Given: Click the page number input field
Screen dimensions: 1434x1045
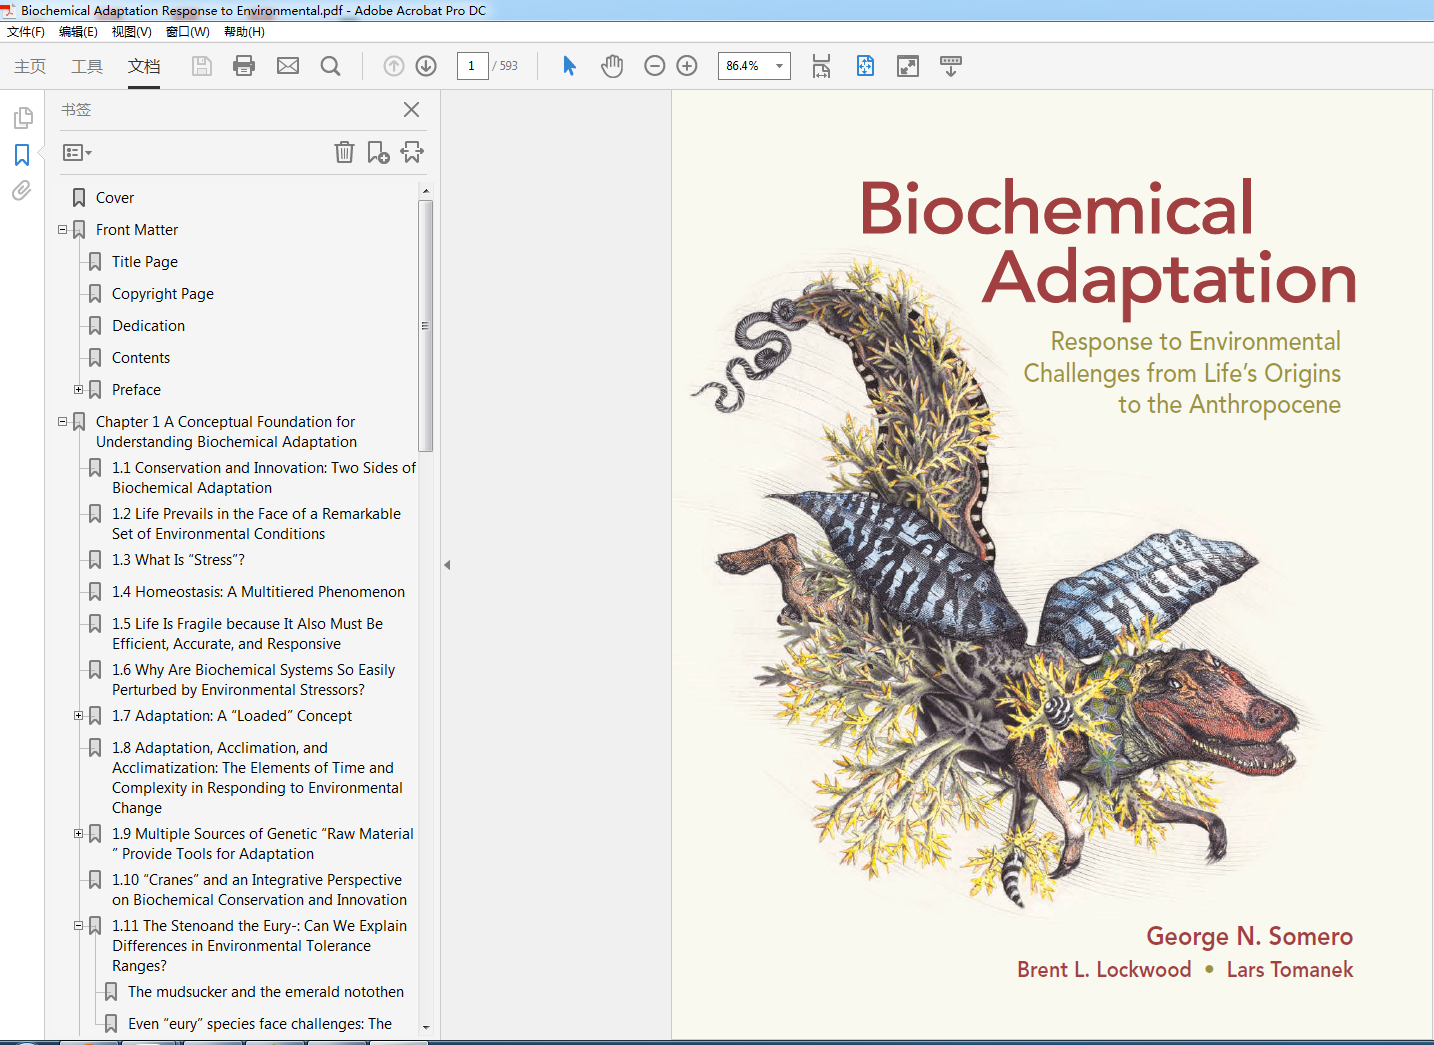Looking at the screenshot, I should (472, 66).
